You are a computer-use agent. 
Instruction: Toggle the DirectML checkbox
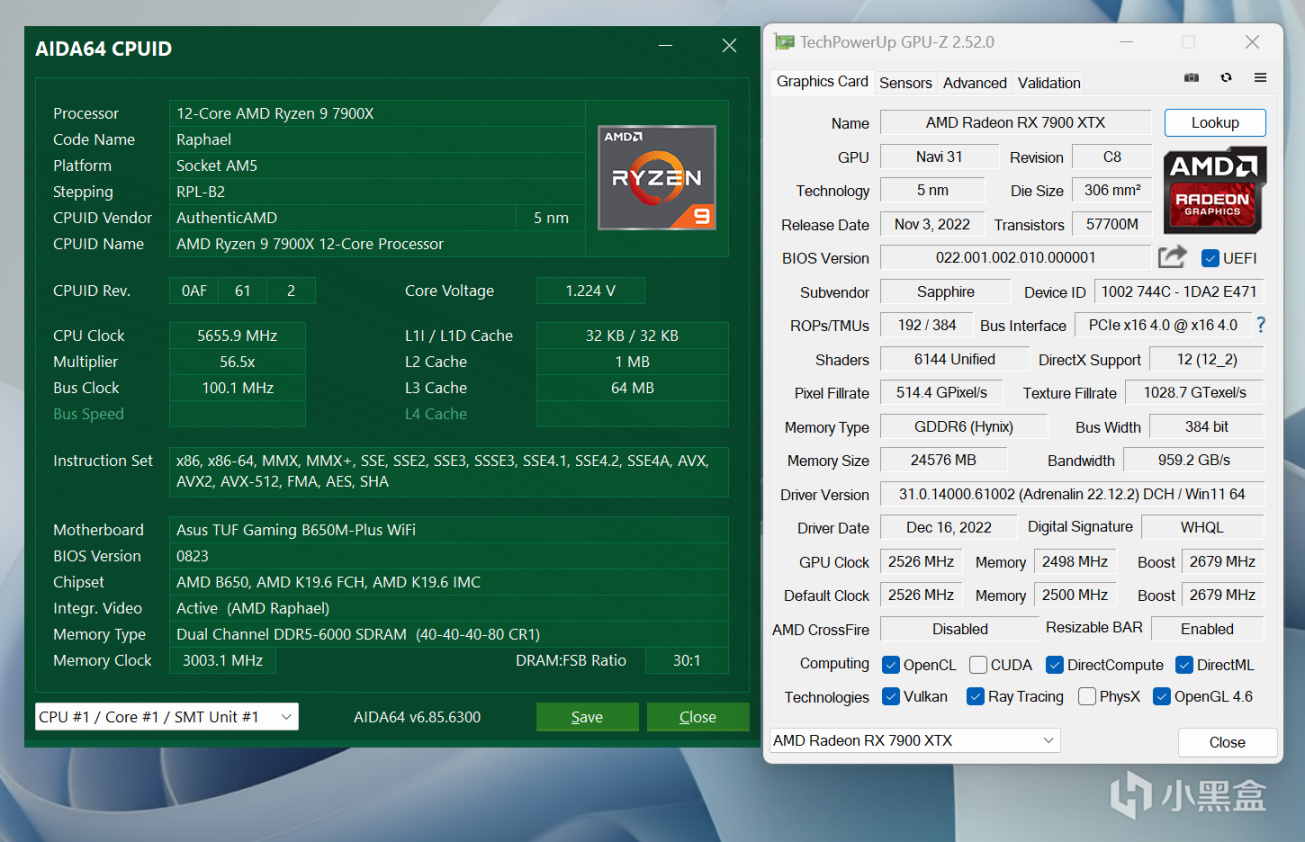pos(1184,665)
